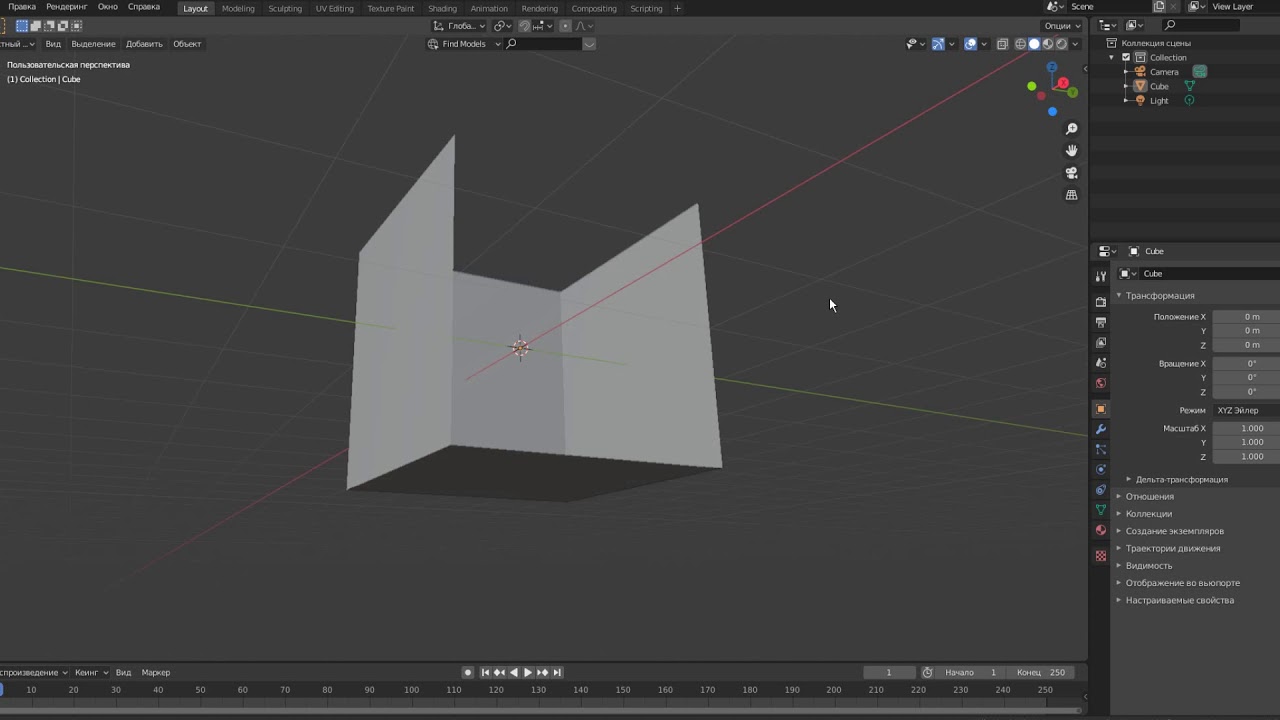Expand the Relations (Отношения) panel
This screenshot has height=720, width=1280.
click(1150, 496)
